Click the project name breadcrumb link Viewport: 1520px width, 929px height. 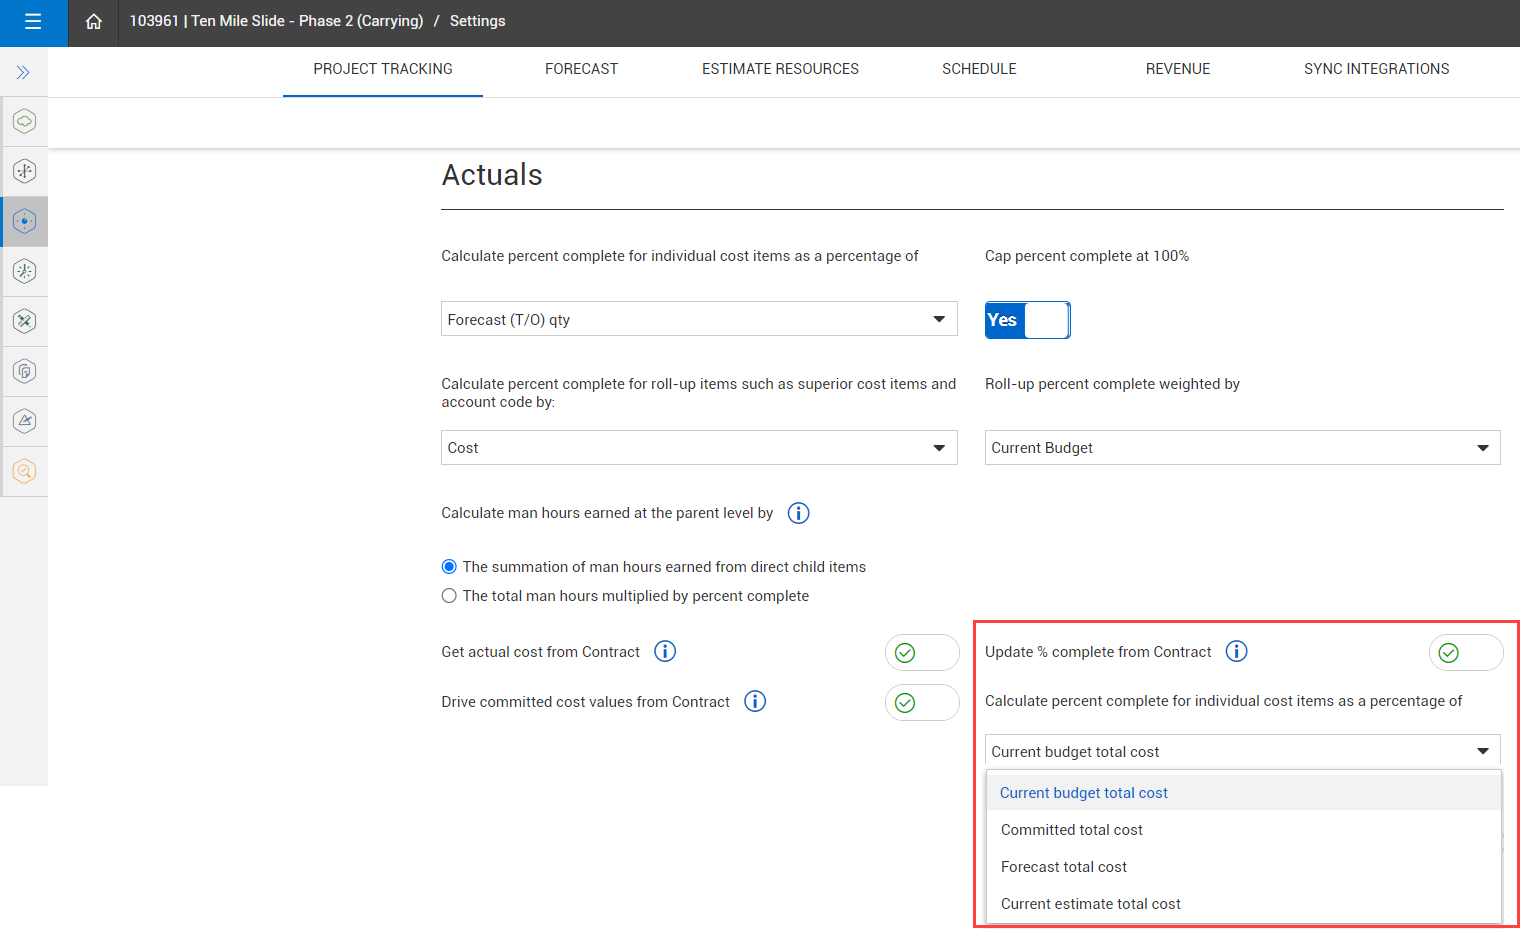(276, 21)
